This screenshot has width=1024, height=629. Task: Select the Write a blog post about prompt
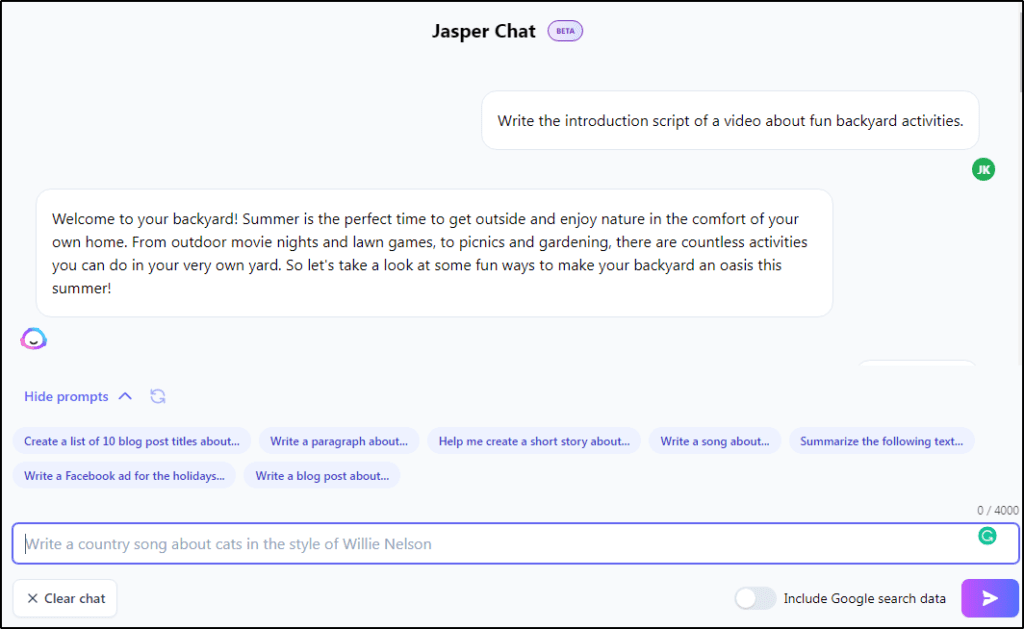(322, 475)
